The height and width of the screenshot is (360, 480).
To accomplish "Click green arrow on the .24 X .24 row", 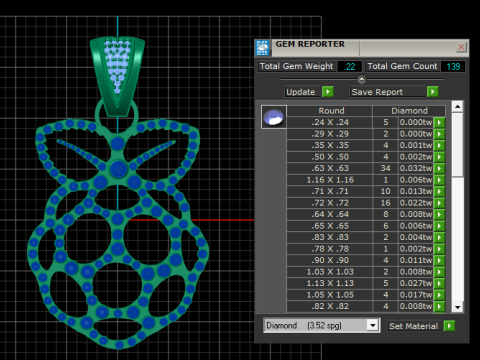I will tap(439, 122).
